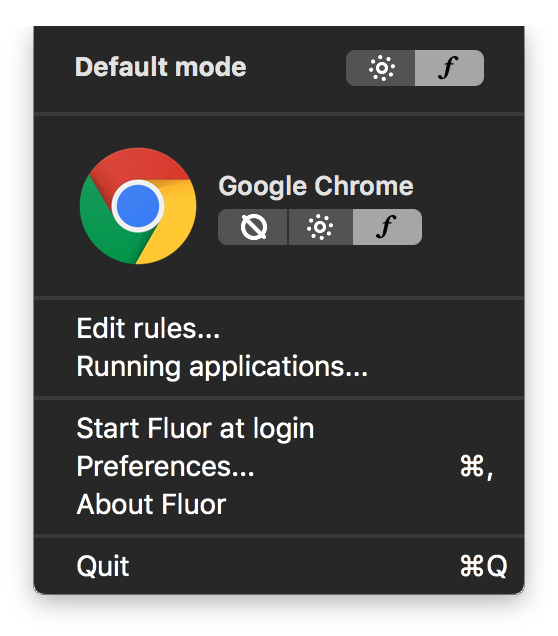Viewport: 558px width, 636px height.
Task: Click the command-Q shortcut symbol beside Quit
Action: pyautogui.click(x=484, y=565)
